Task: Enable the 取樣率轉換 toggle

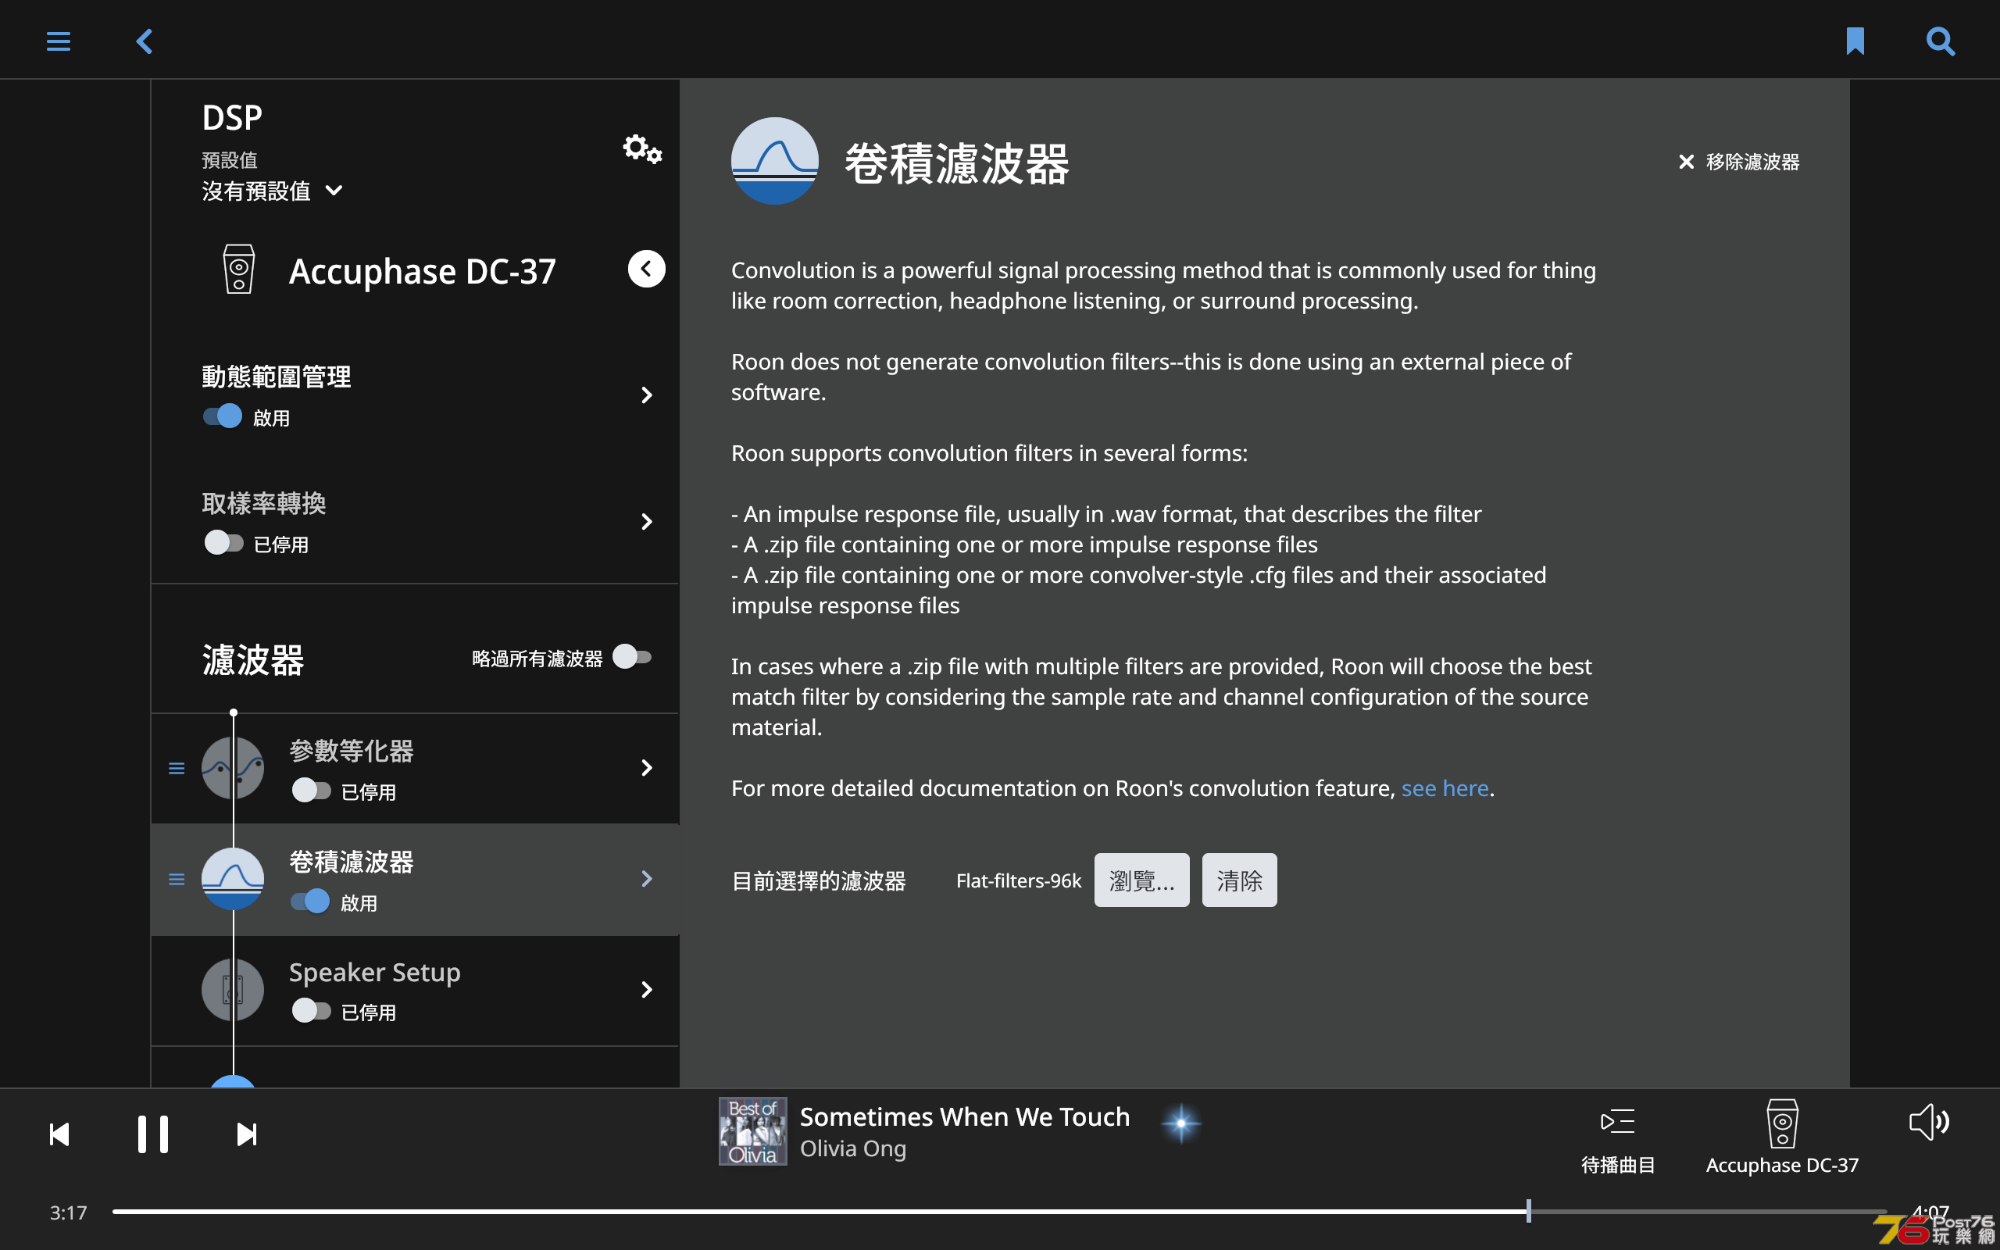Action: (x=223, y=542)
